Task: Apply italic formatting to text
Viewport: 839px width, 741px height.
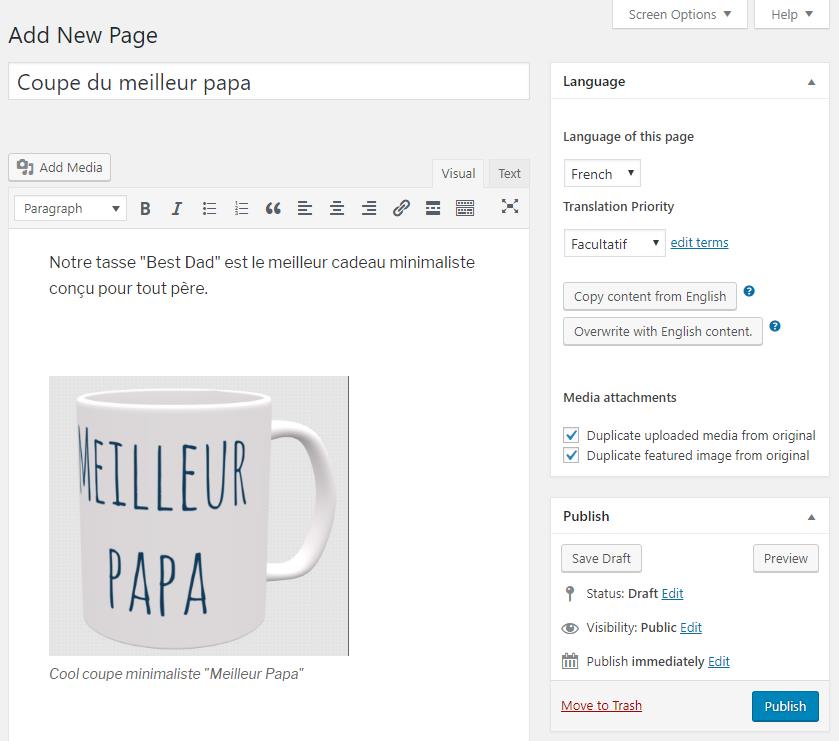Action: [x=177, y=208]
